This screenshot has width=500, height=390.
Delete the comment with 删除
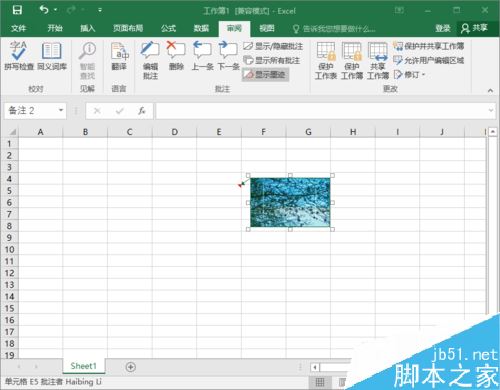tap(176, 56)
